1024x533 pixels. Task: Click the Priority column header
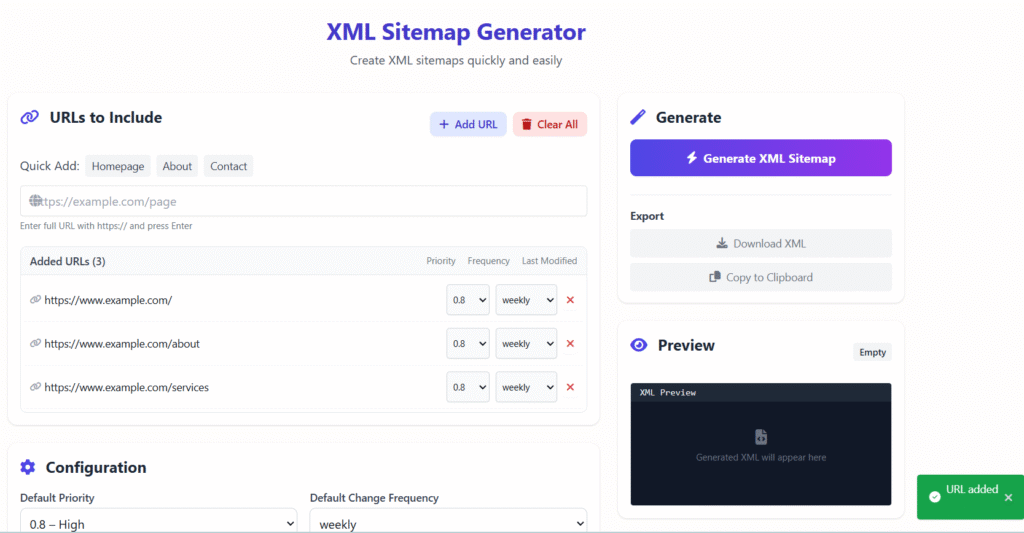click(x=441, y=261)
